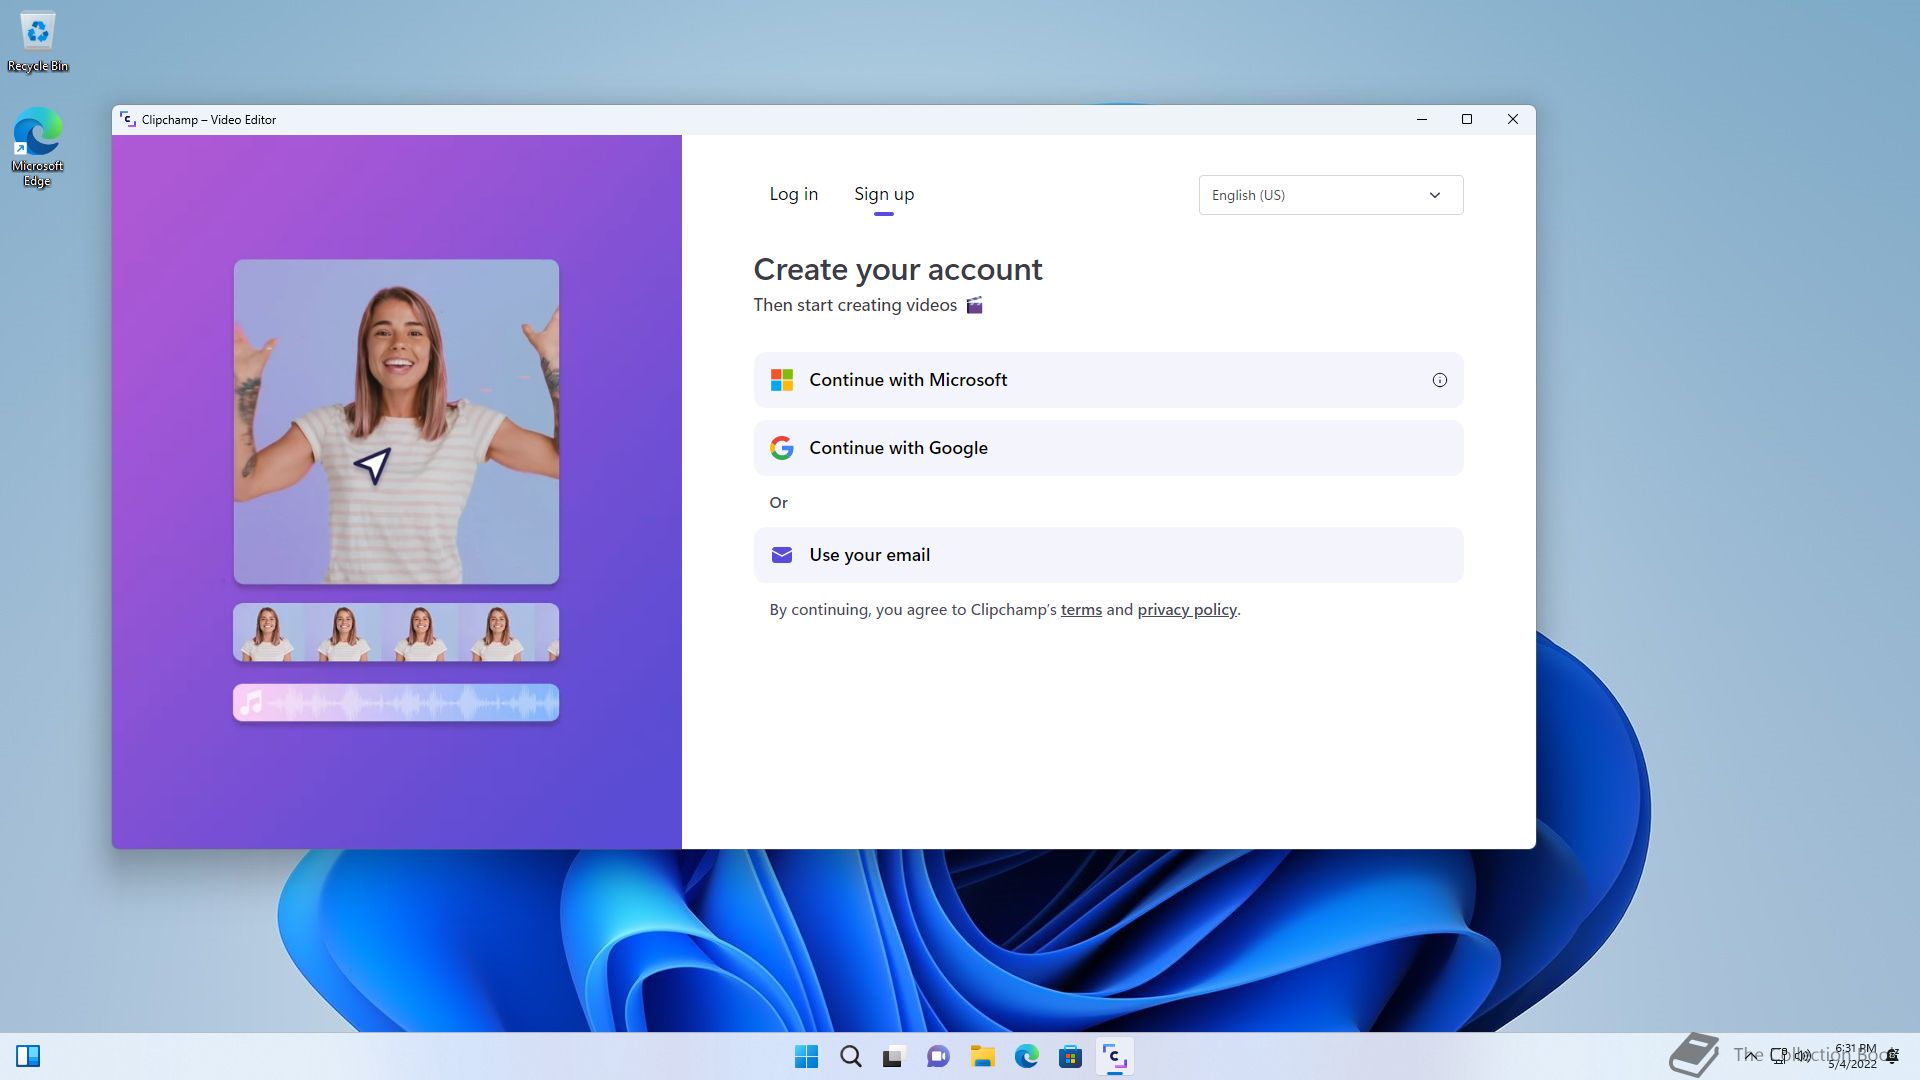
Task: Open the Windows Start menu
Action: click(806, 1056)
